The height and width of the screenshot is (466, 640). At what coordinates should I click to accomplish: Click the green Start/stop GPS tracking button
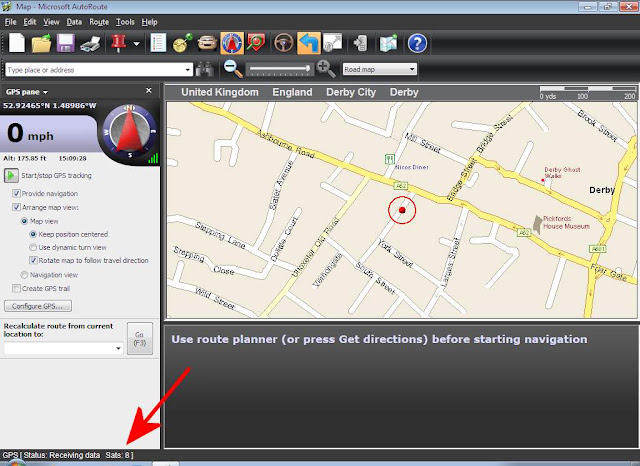11,175
